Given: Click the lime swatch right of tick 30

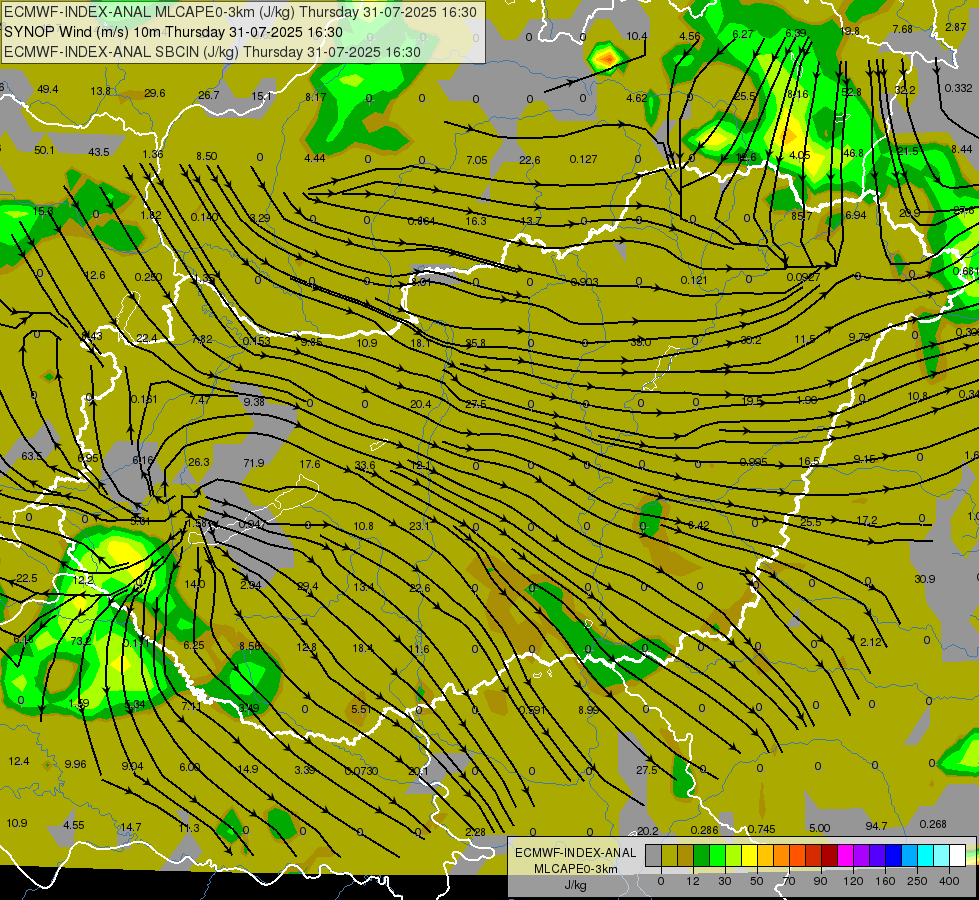Looking at the screenshot, I should tap(734, 855).
